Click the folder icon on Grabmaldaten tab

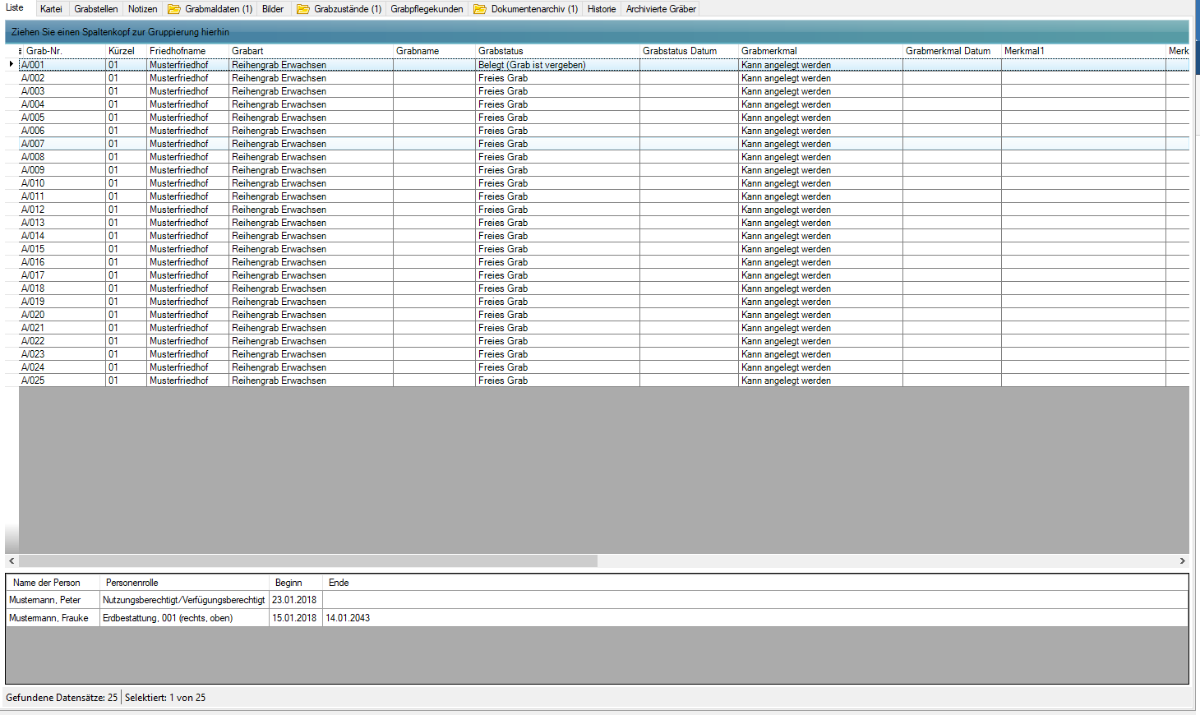(x=174, y=9)
